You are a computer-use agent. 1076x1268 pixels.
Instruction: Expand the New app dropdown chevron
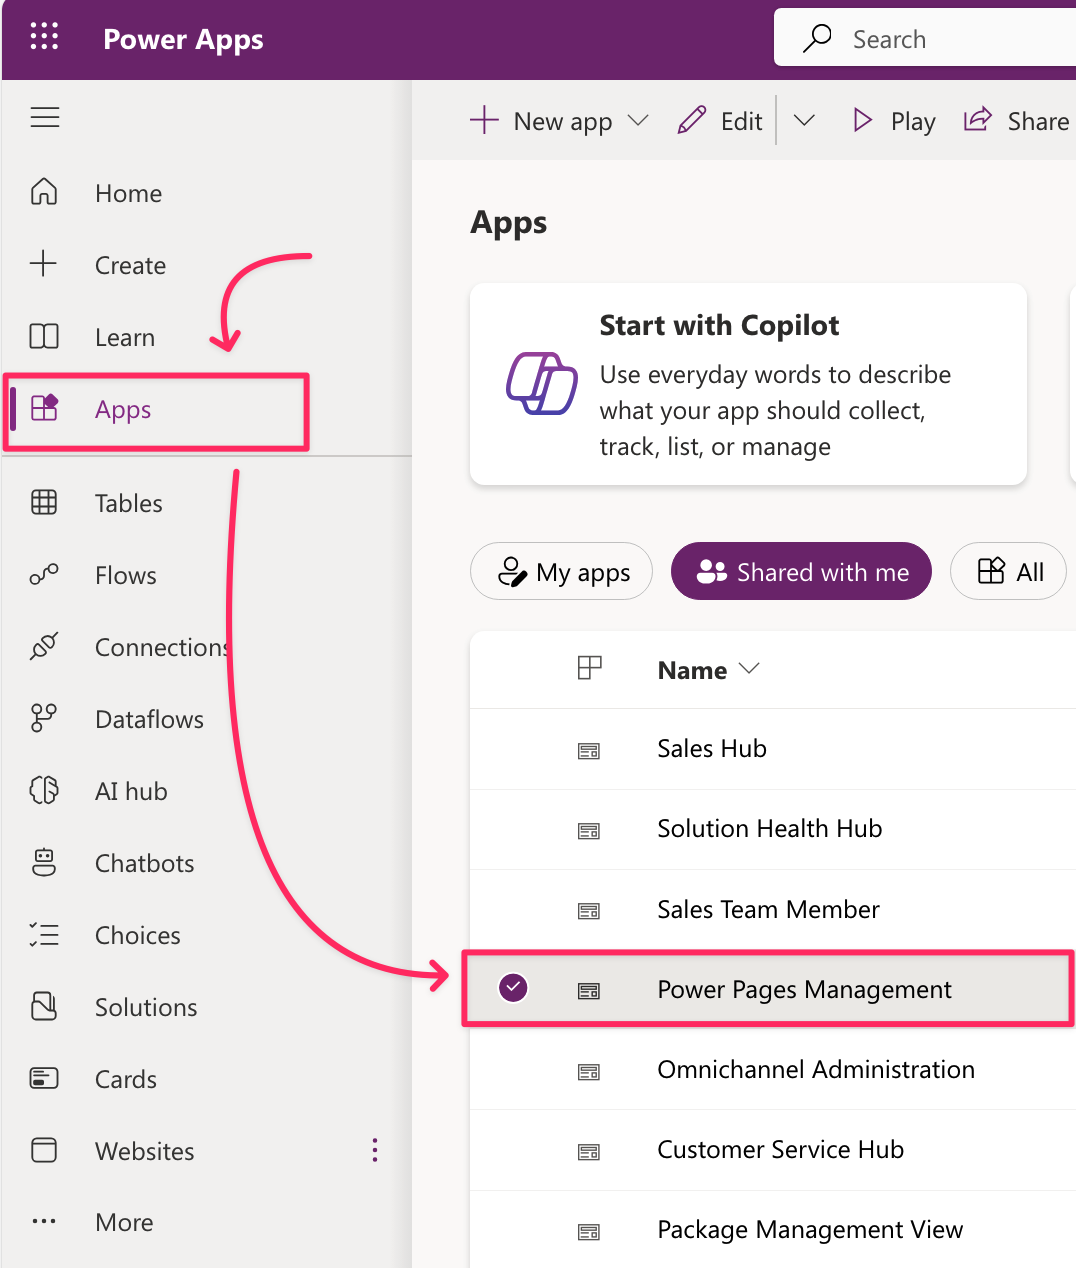tap(638, 121)
